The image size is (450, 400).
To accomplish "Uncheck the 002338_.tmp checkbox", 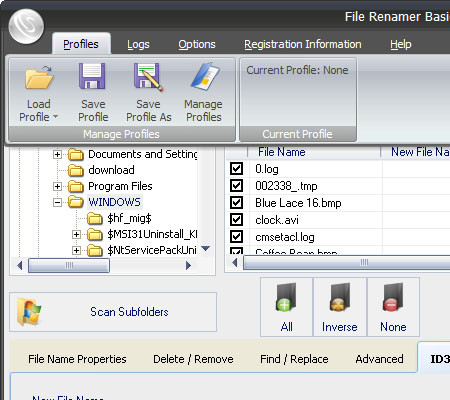I will 236,185.
